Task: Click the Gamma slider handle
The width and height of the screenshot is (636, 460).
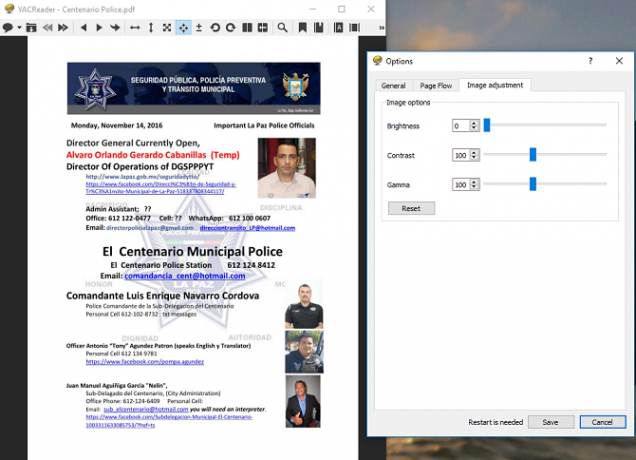Action: [x=533, y=184]
